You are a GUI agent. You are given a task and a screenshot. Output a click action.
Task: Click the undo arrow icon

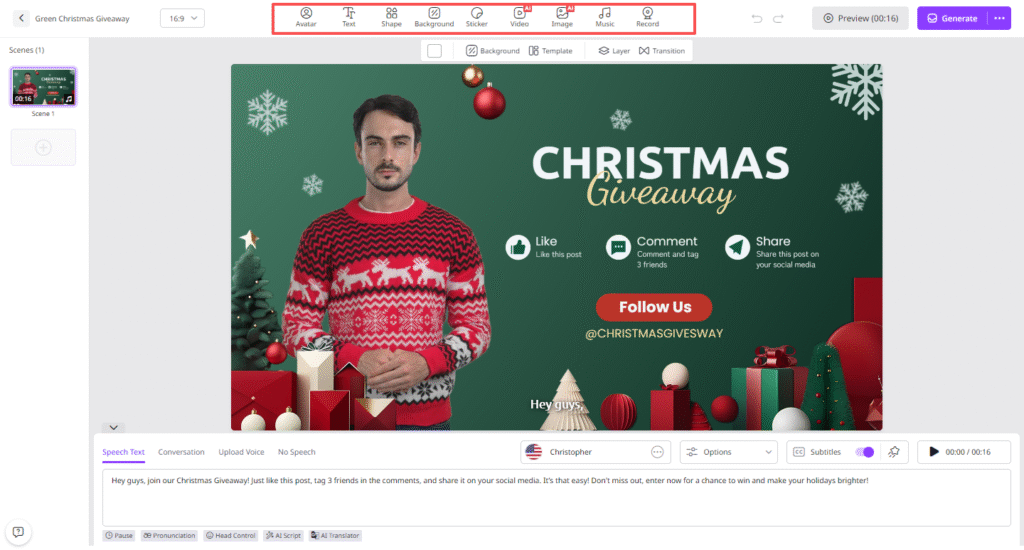coord(757,18)
